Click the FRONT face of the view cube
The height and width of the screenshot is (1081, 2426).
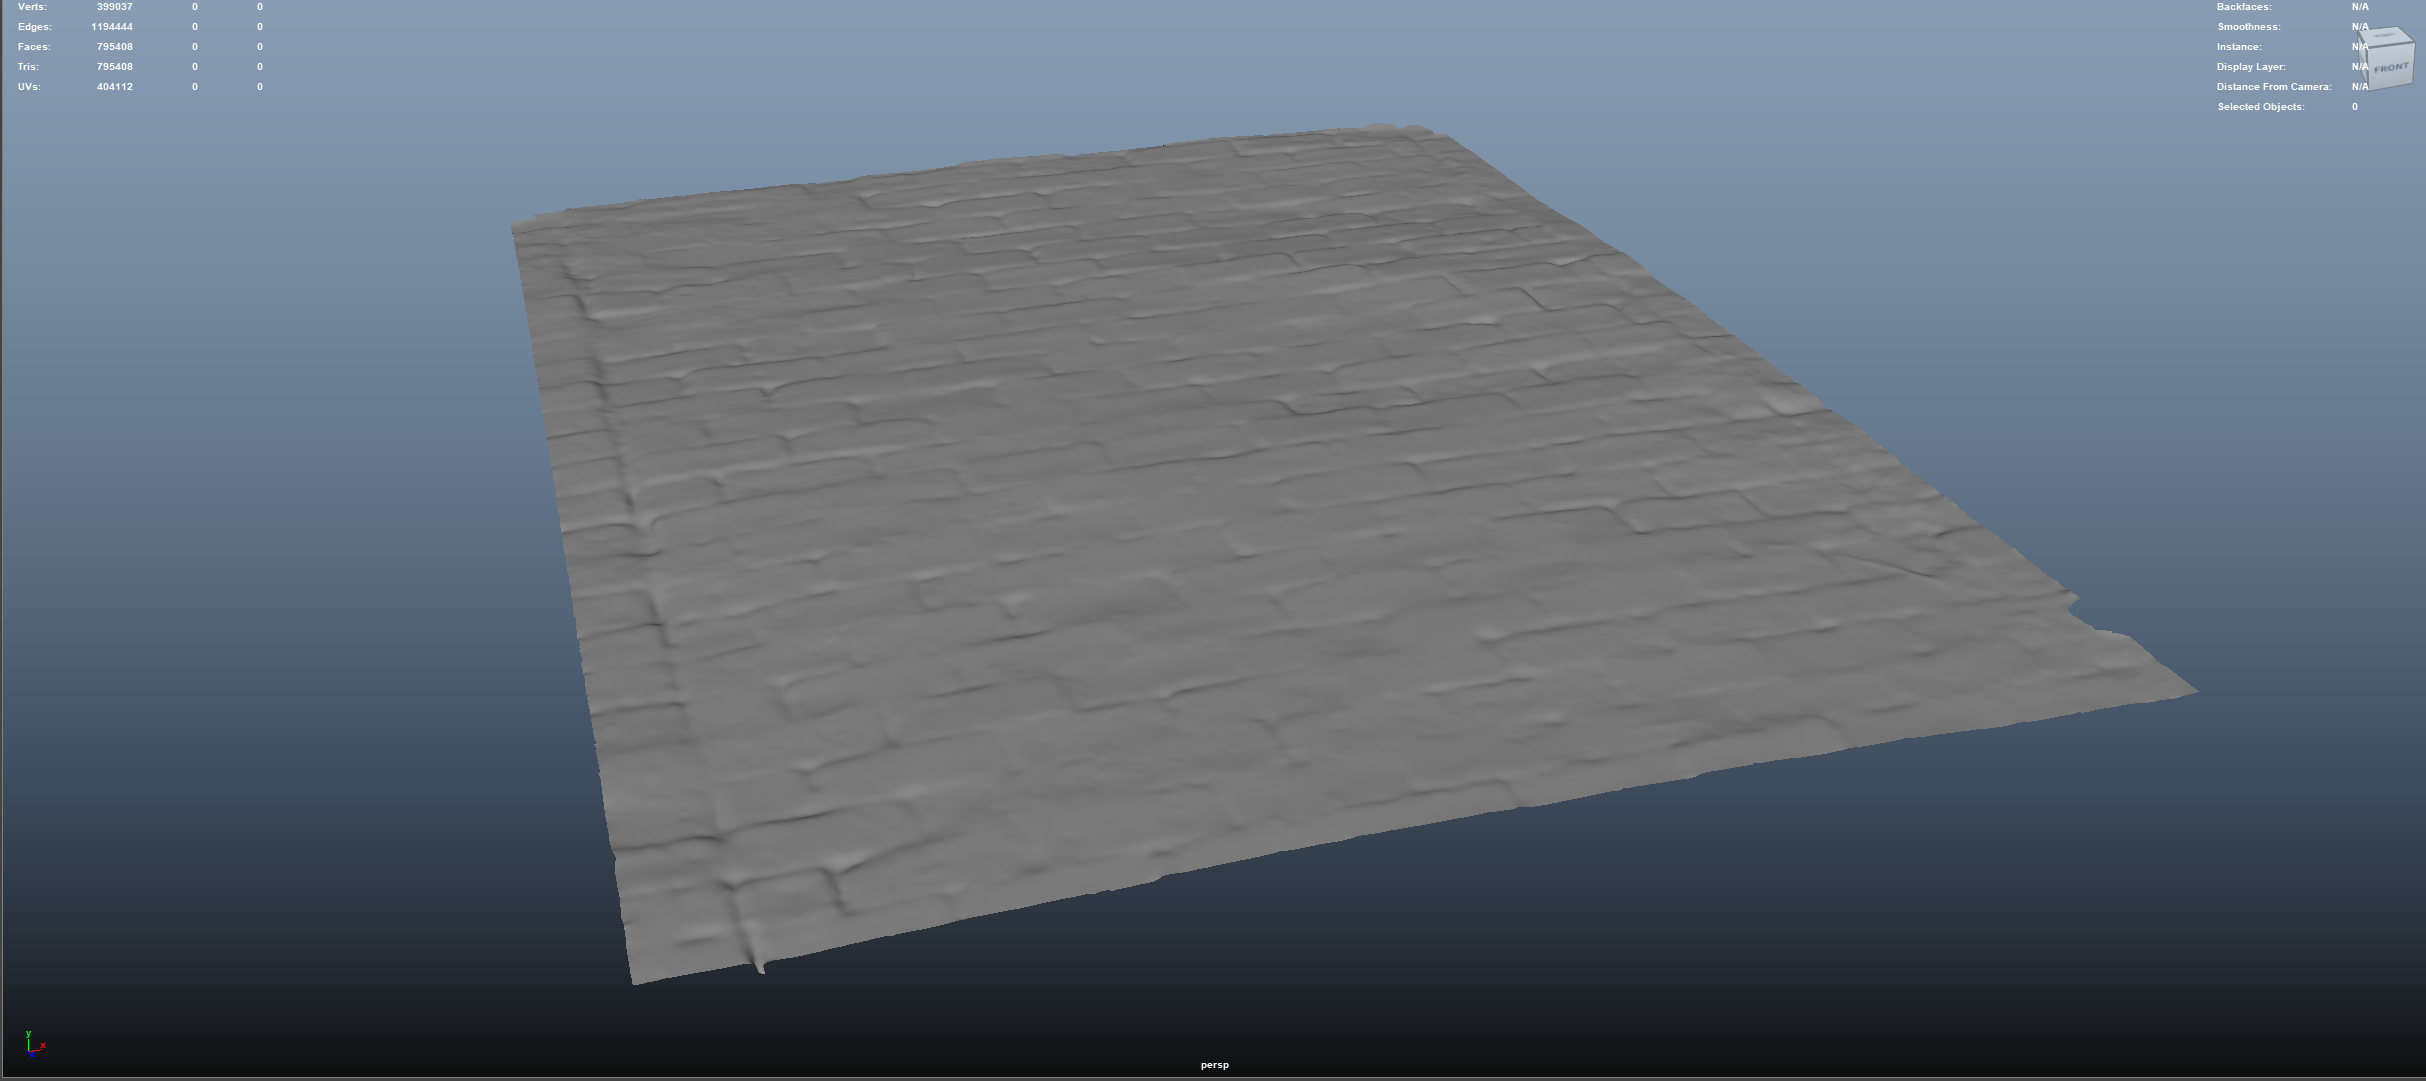coord(2390,68)
